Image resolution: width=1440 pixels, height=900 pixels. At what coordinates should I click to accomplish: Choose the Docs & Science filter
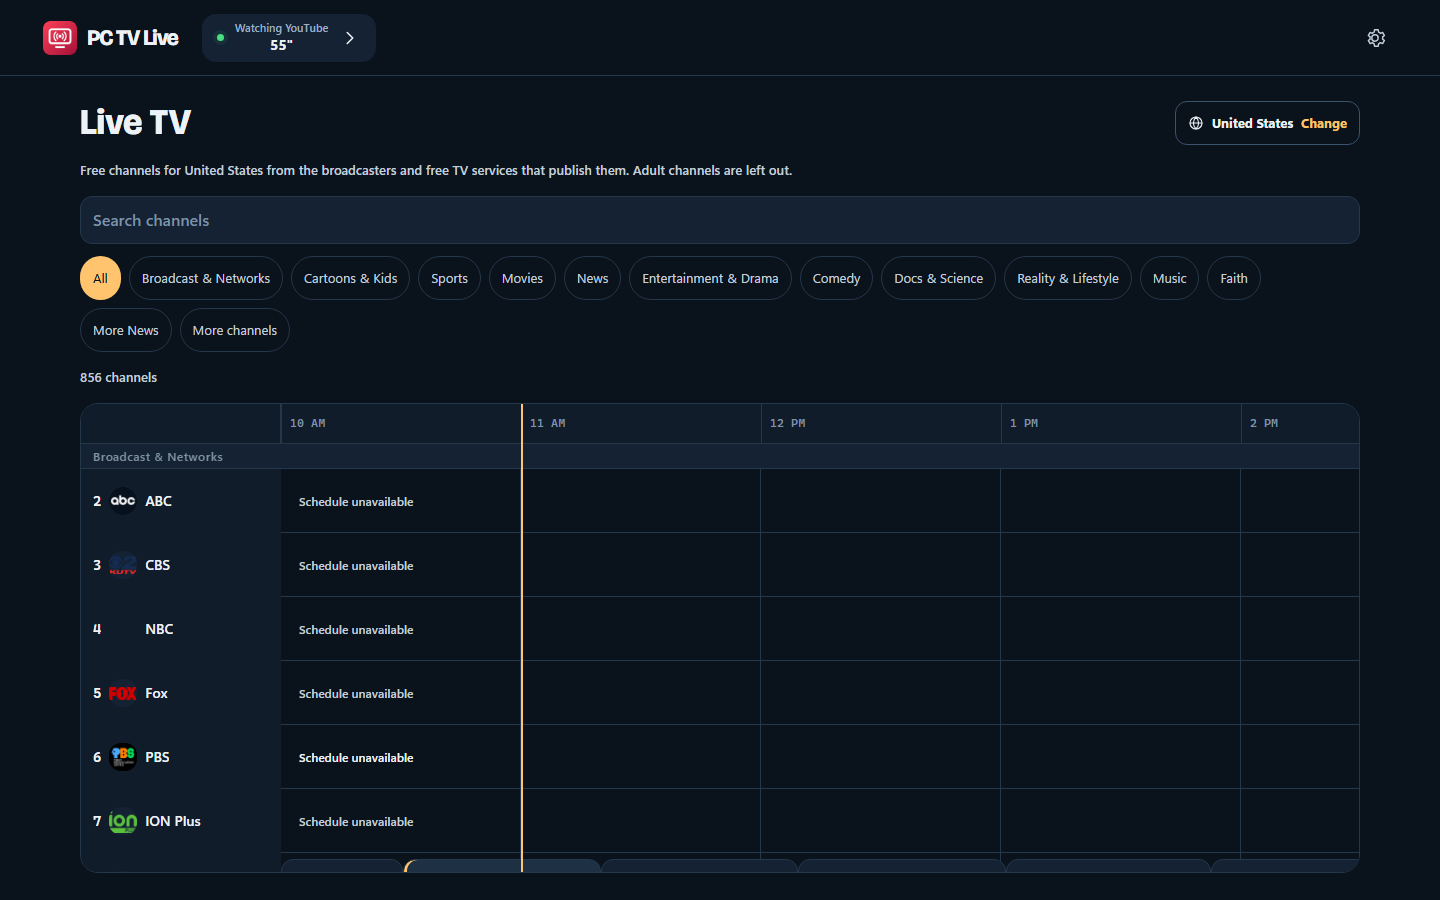click(938, 278)
